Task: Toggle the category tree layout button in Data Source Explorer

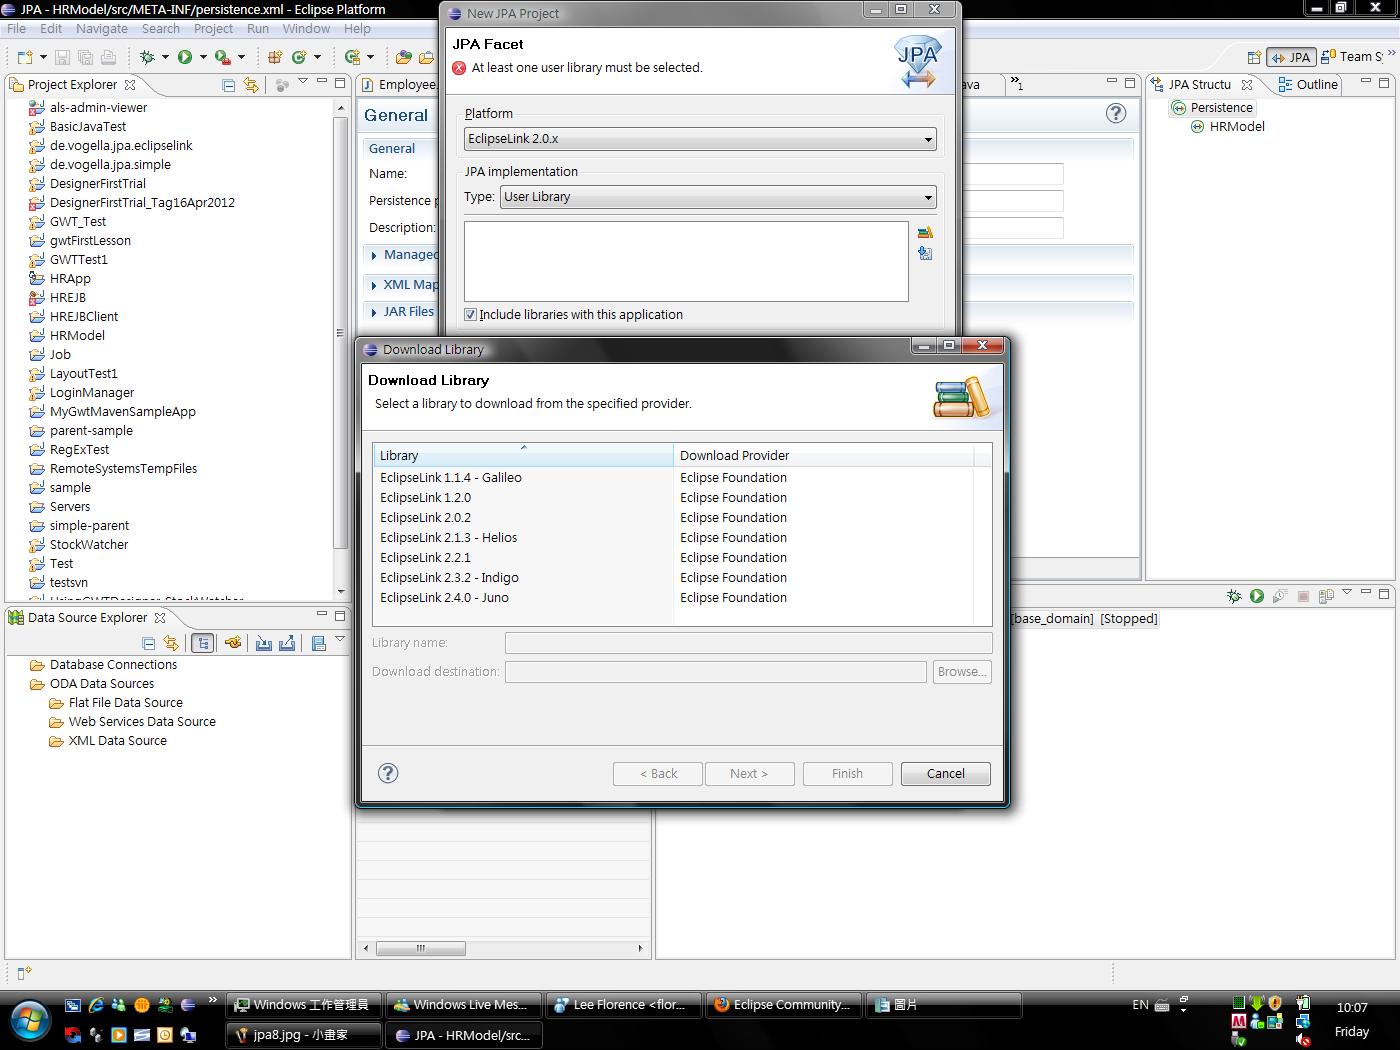Action: [x=203, y=643]
